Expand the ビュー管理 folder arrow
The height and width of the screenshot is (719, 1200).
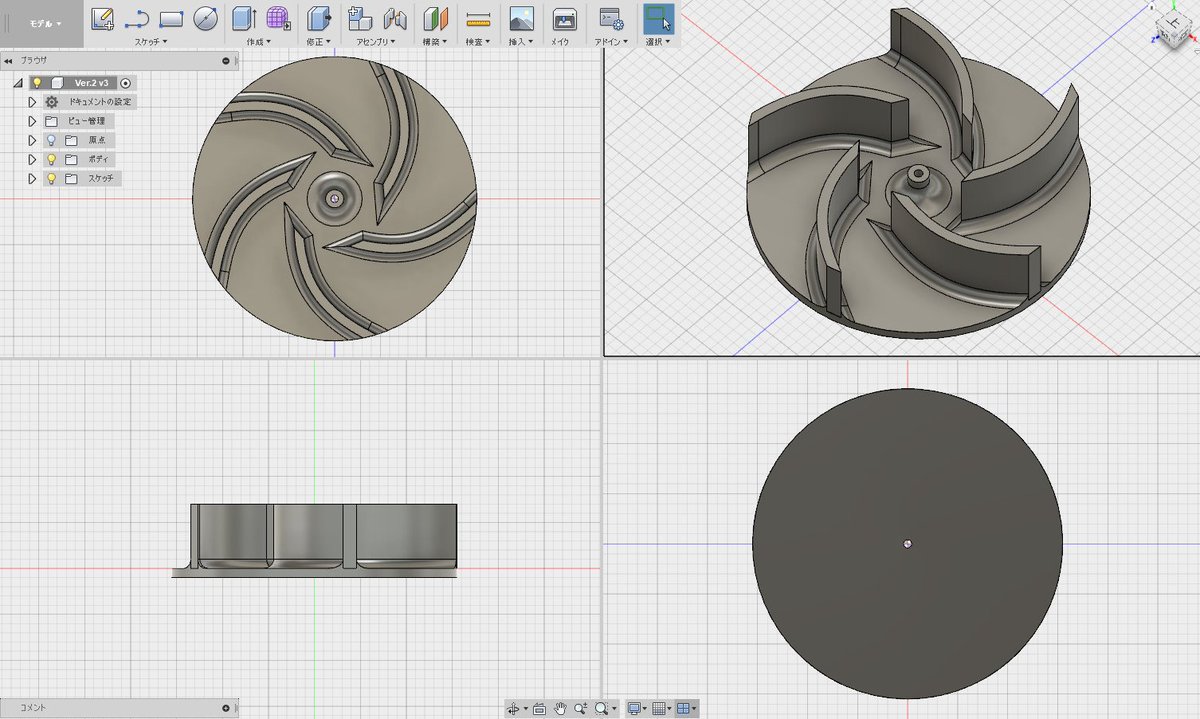[32, 121]
